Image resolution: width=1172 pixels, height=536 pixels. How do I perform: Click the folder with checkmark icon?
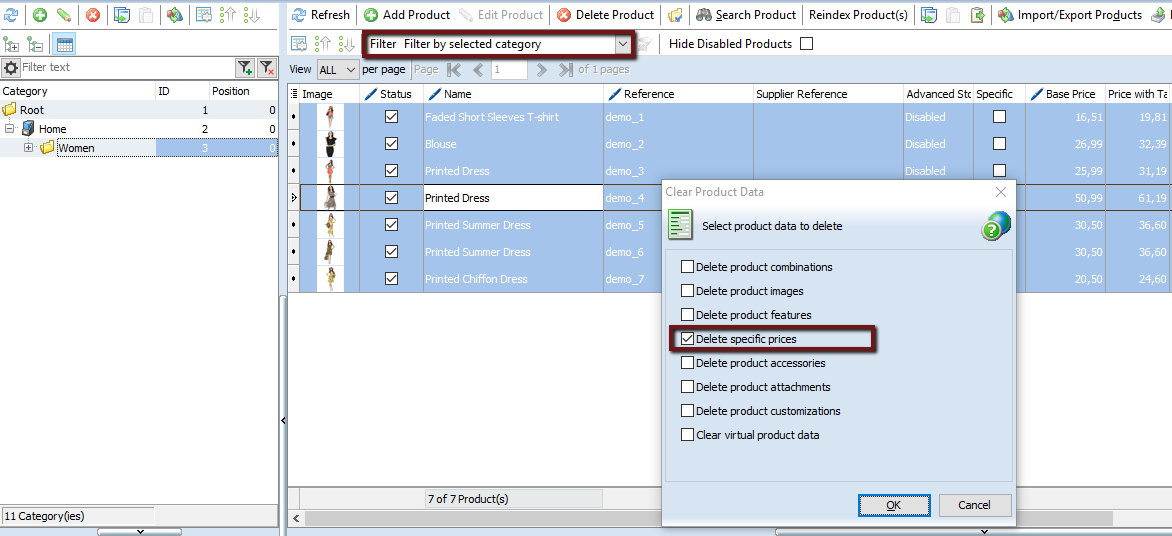pos(675,15)
